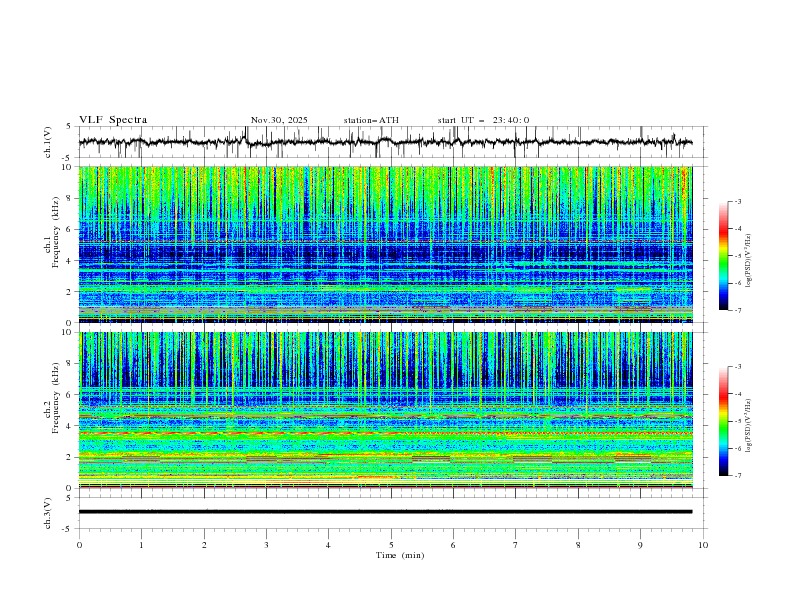Click the 'VLF Spectra' title text

tap(113, 120)
